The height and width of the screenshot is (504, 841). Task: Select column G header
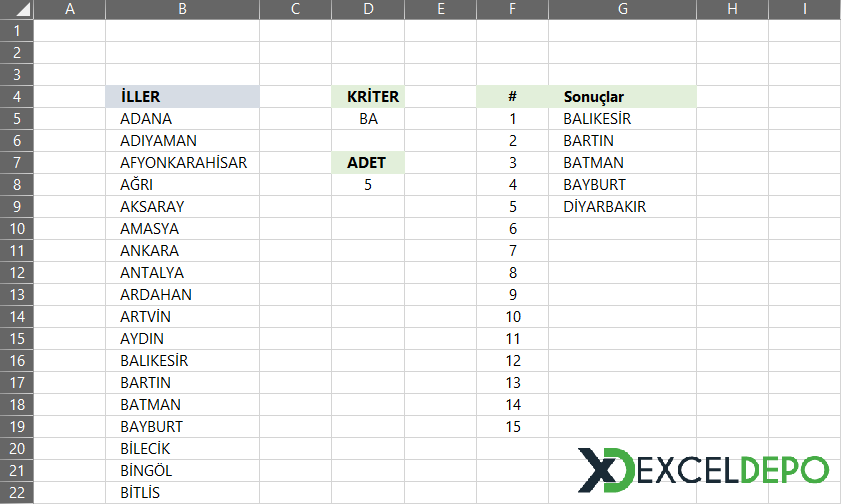[622, 9]
